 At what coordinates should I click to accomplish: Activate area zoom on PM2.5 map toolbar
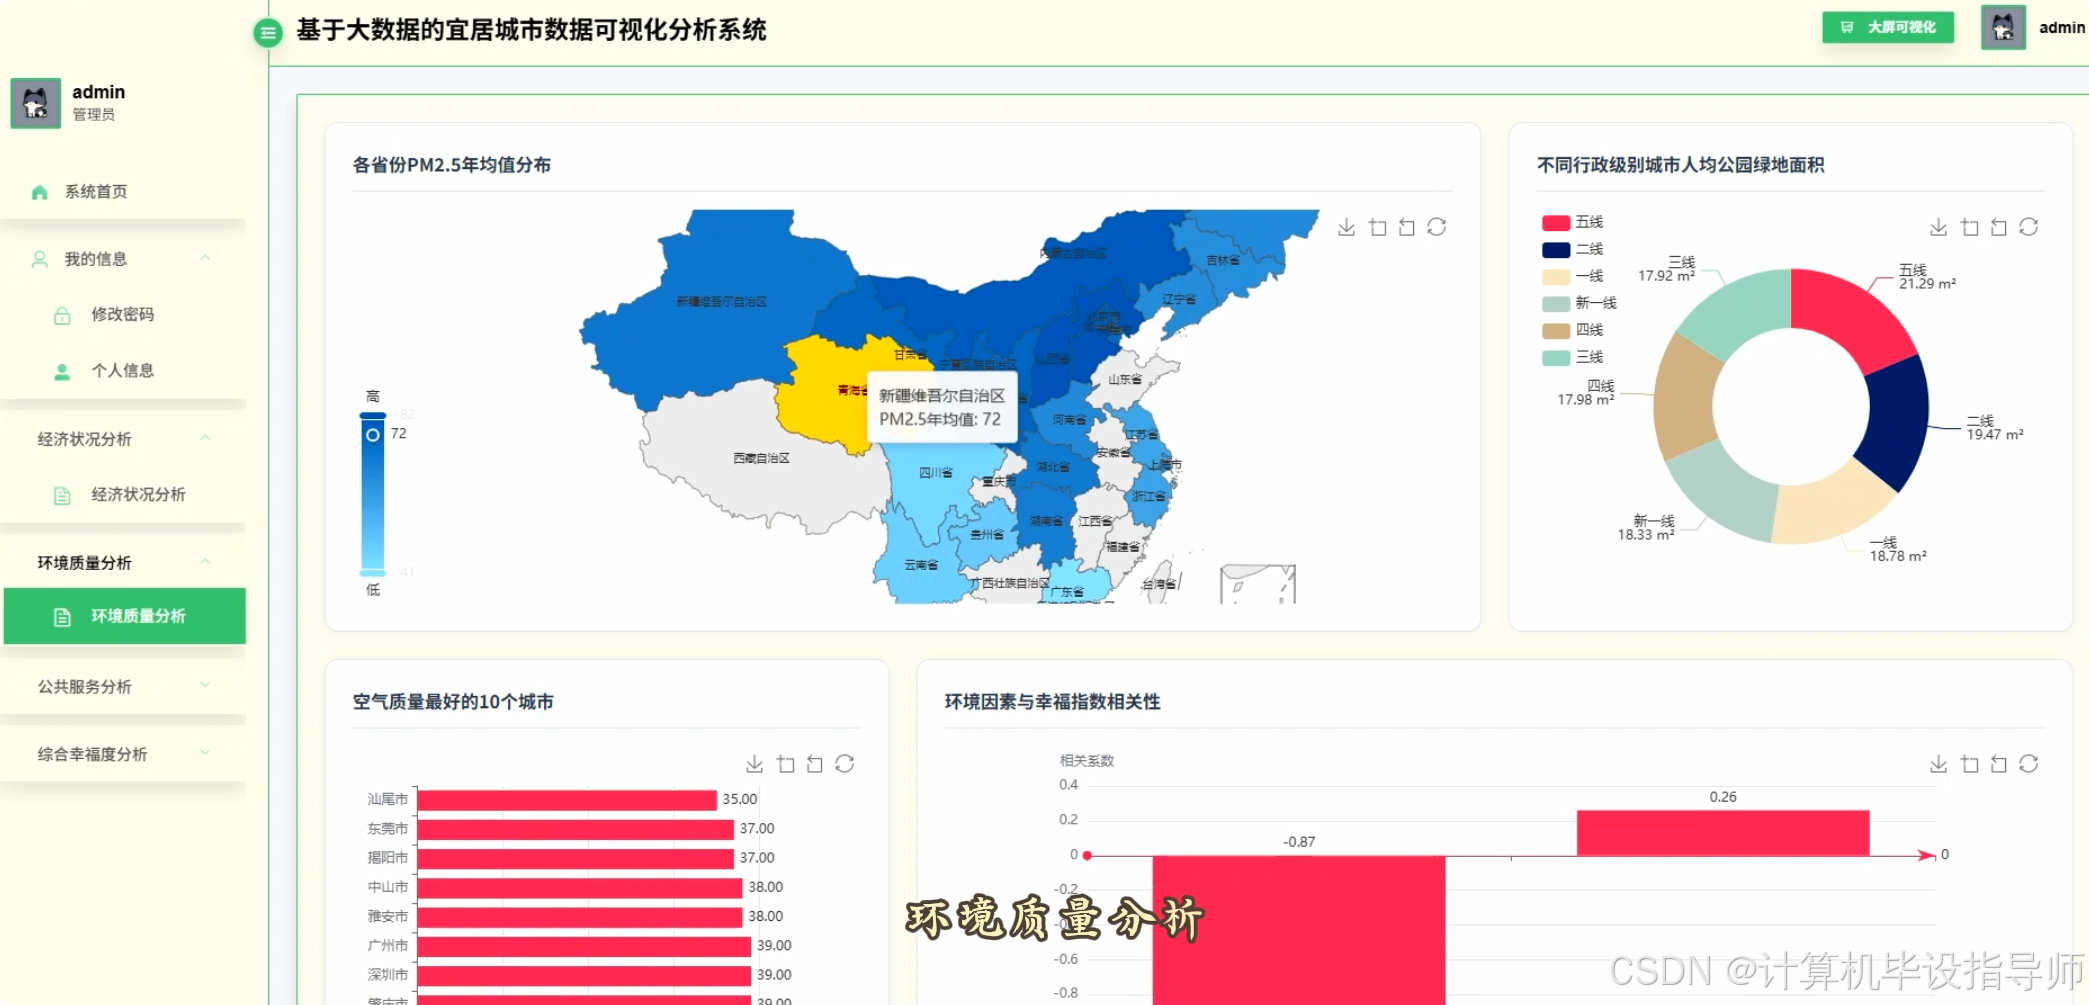(1377, 227)
